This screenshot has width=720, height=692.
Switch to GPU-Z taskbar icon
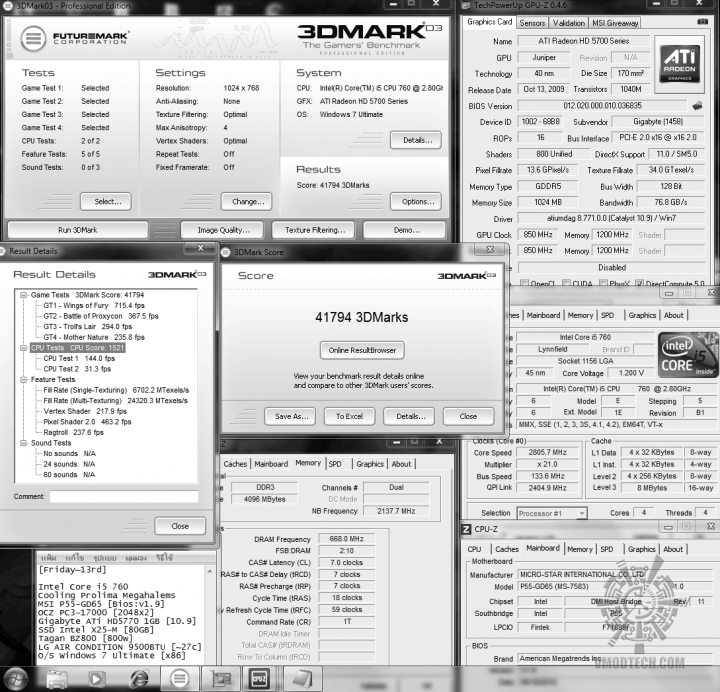(x=221, y=679)
